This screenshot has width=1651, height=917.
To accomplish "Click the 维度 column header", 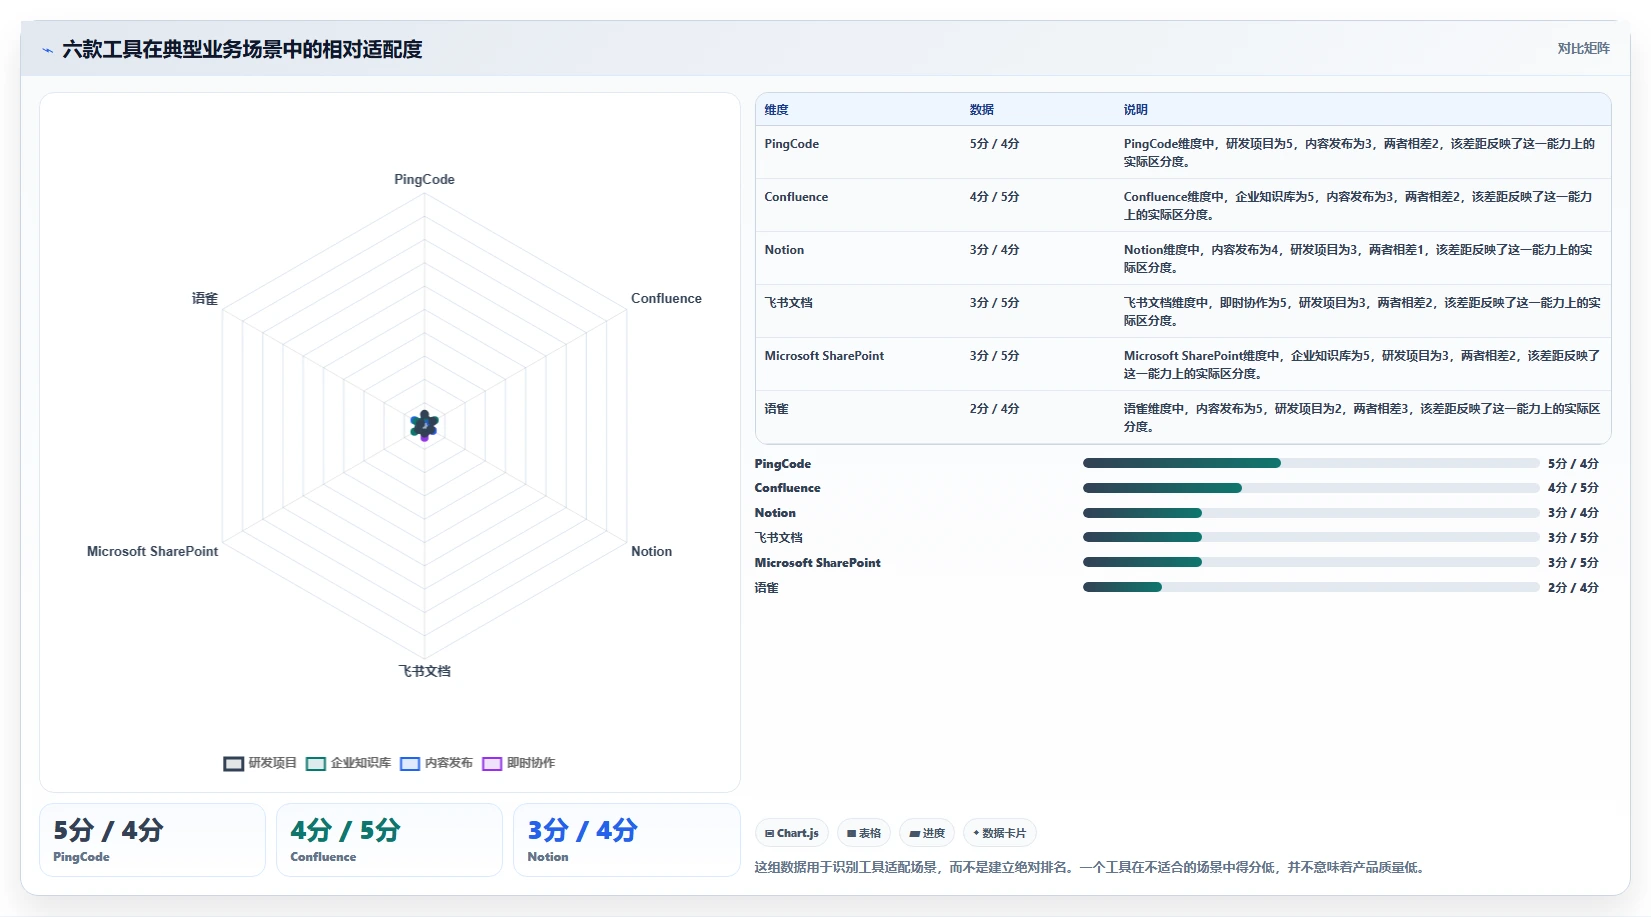I will coord(777,110).
